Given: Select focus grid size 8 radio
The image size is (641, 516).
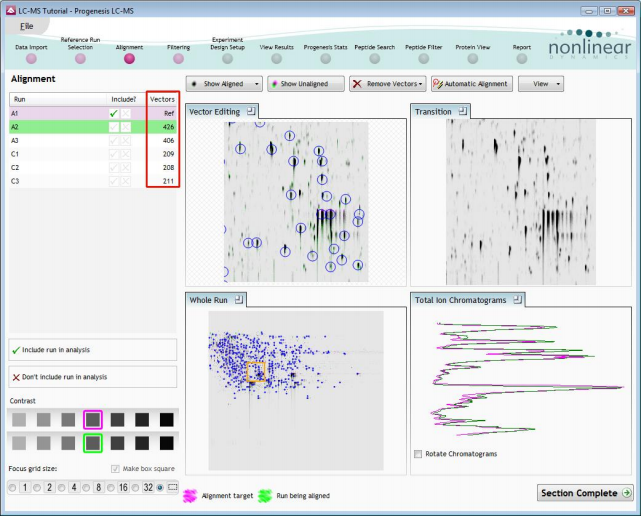Looking at the screenshot, I should point(86,487).
